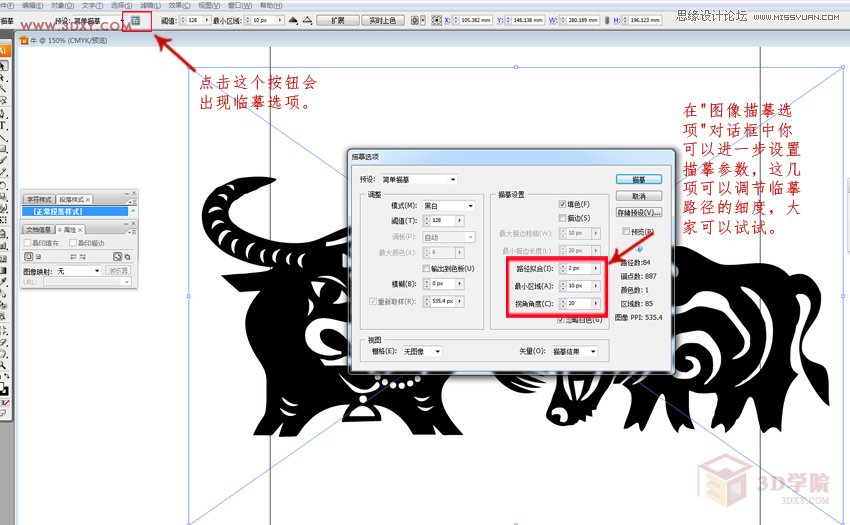This screenshot has width=850, height=525.
Task: Click the outline triangle preview icon in control bar
Action: coord(307,20)
